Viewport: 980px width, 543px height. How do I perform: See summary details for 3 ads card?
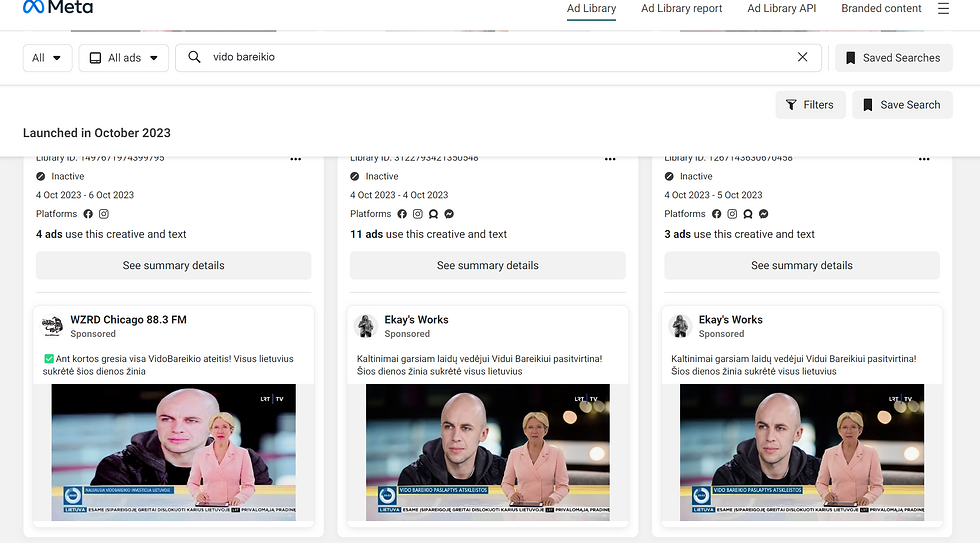[802, 266]
